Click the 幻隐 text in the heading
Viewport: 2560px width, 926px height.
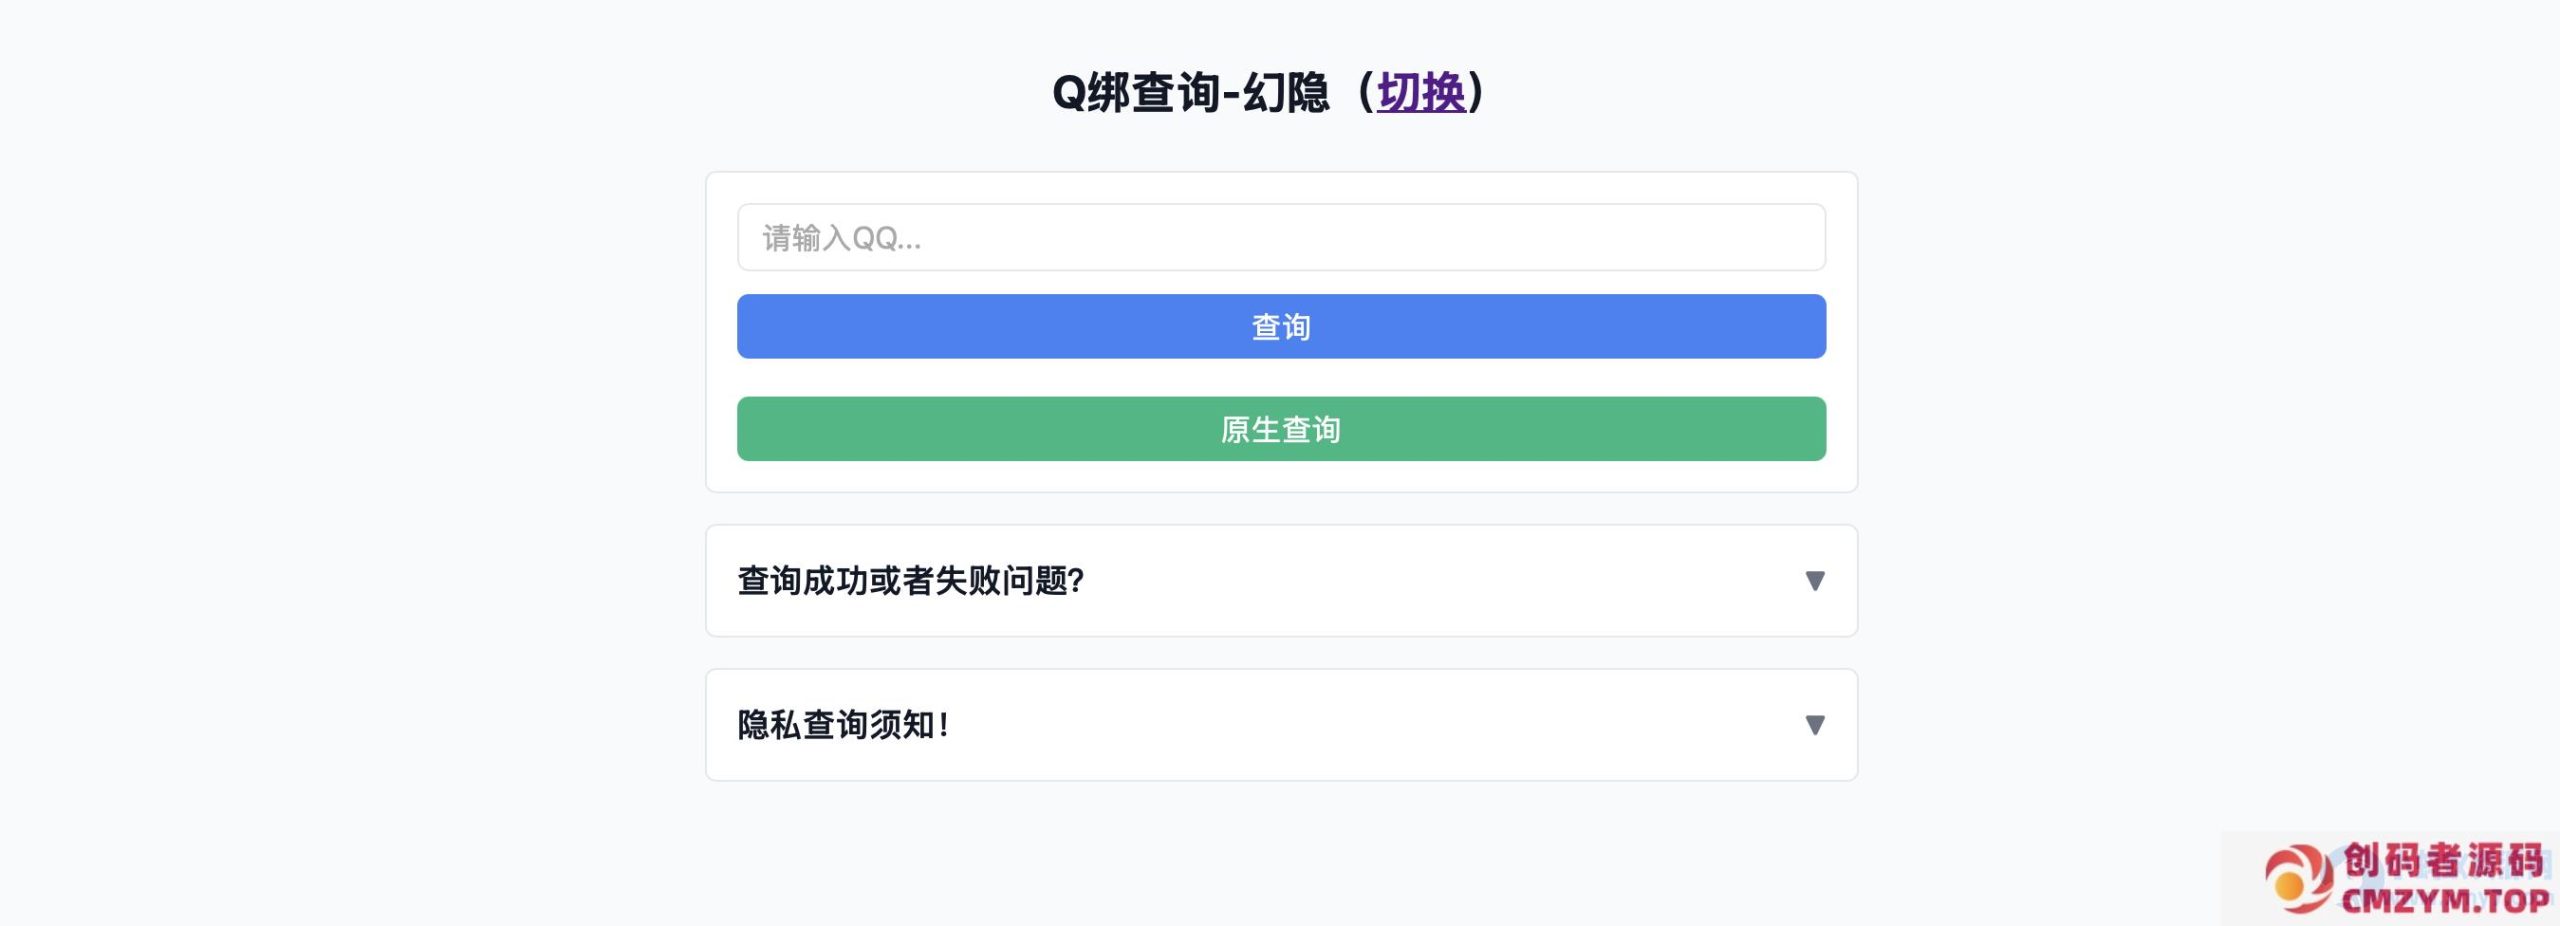[1286, 93]
